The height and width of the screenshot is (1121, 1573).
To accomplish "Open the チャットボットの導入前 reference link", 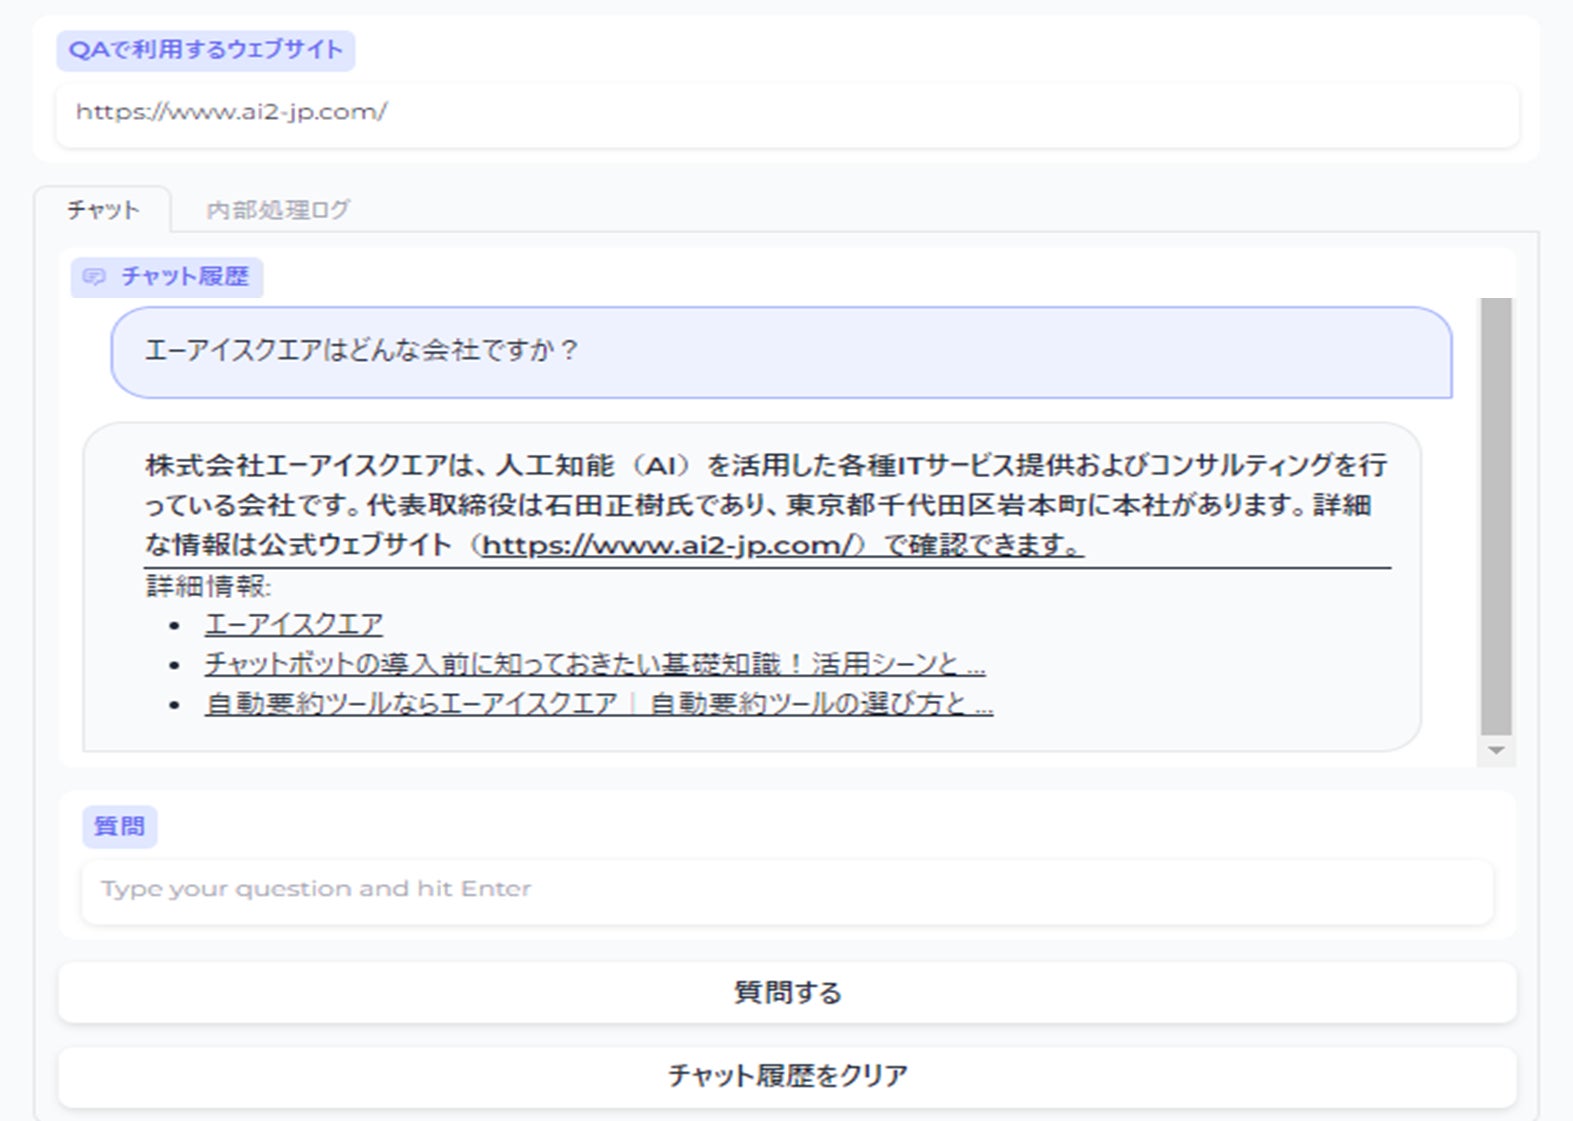I will (x=595, y=664).
